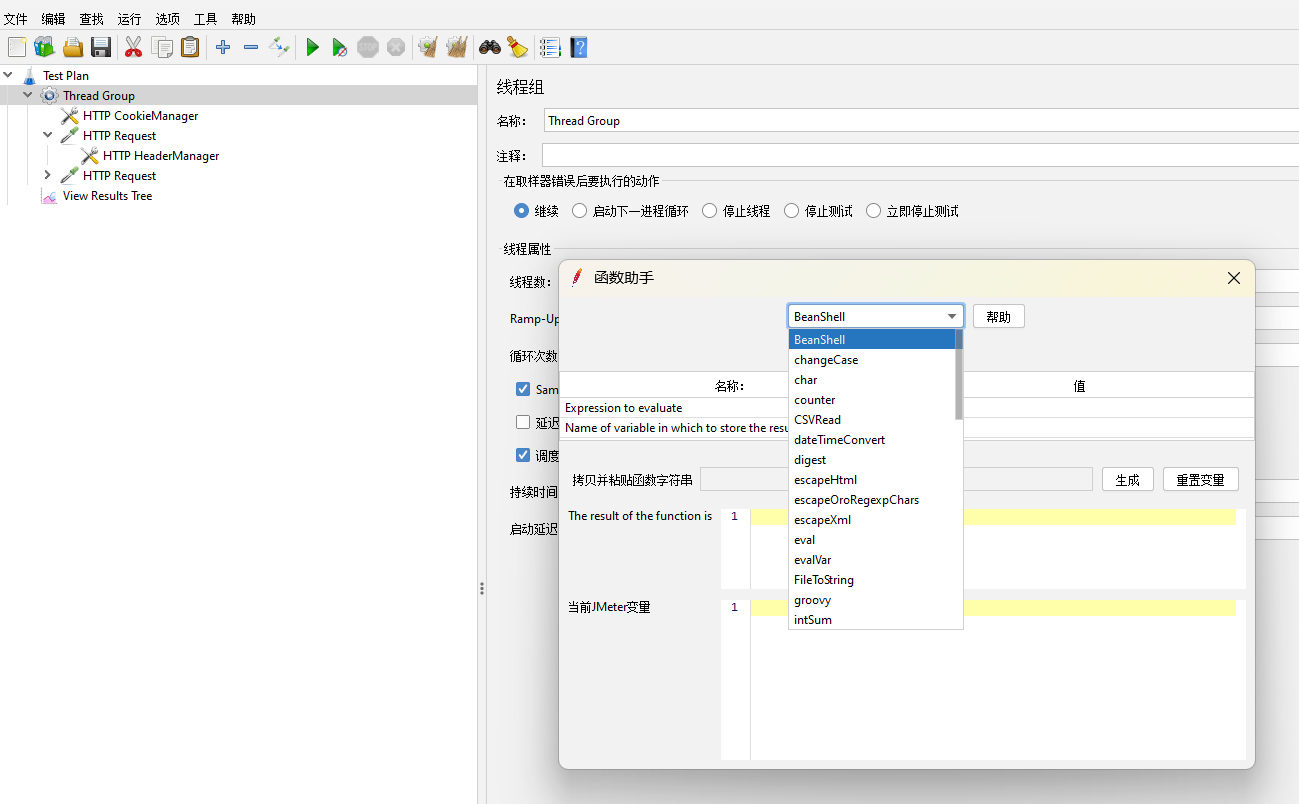Choose the 停止线程 radio button
This screenshot has height=804, width=1299.
[x=709, y=211]
